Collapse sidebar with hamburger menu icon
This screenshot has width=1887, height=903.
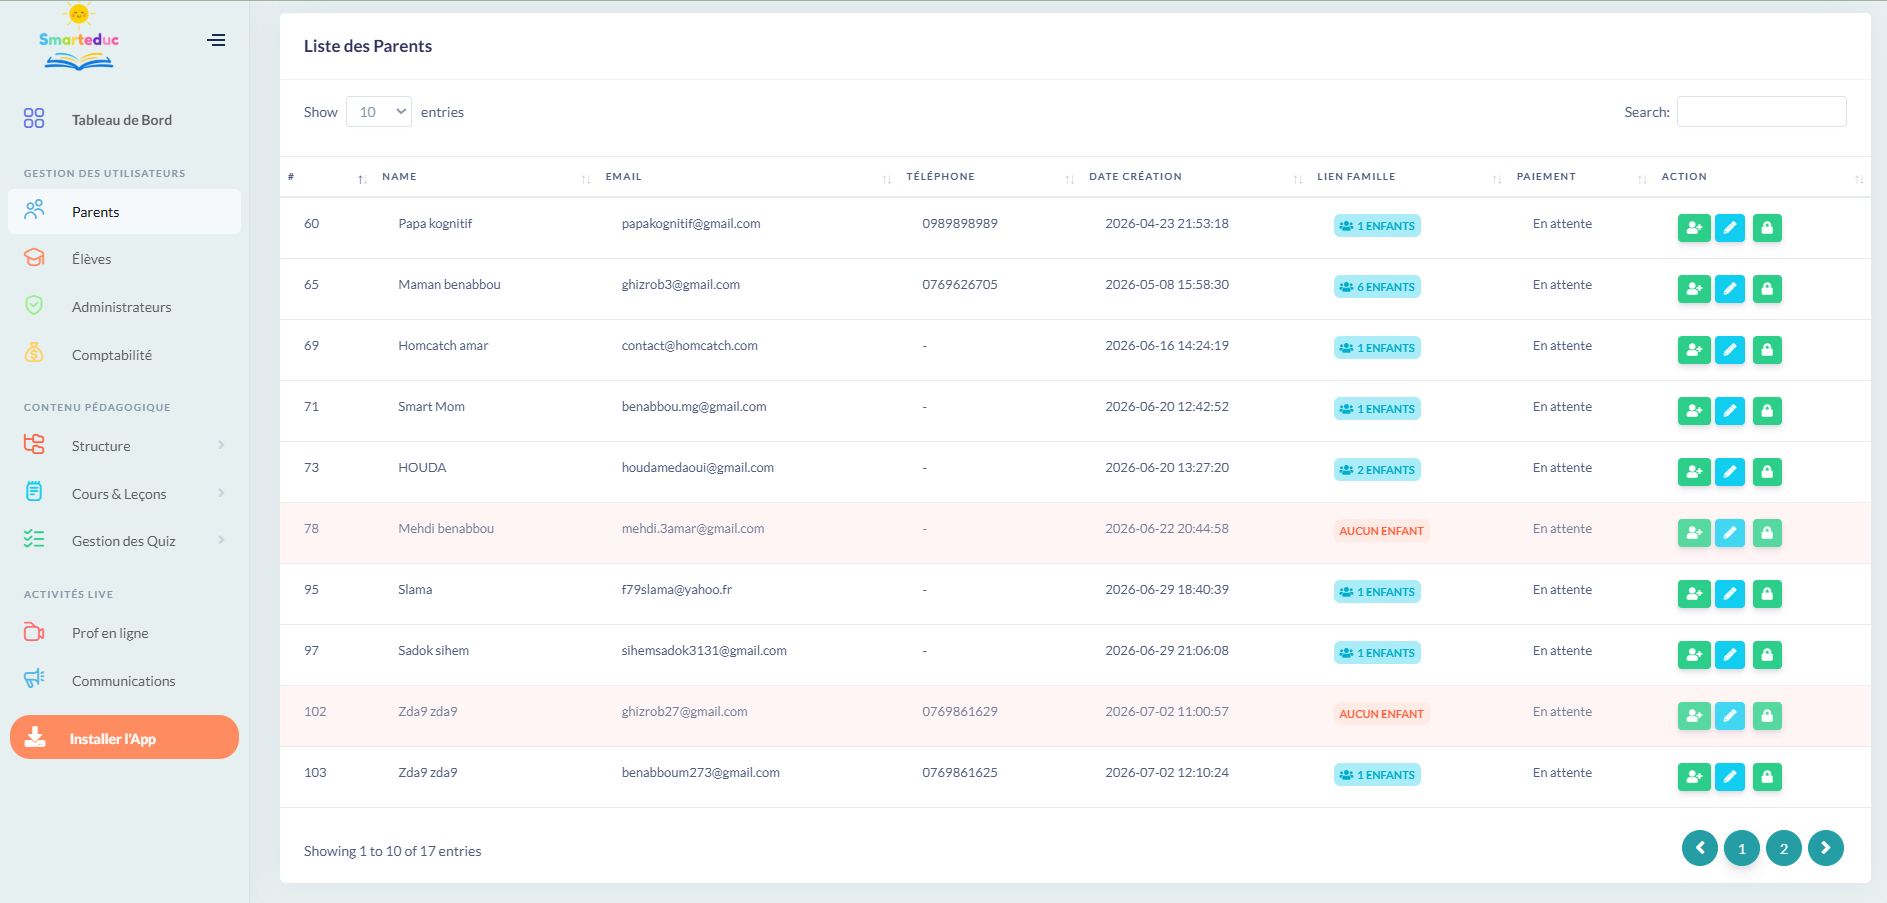pyautogui.click(x=216, y=40)
